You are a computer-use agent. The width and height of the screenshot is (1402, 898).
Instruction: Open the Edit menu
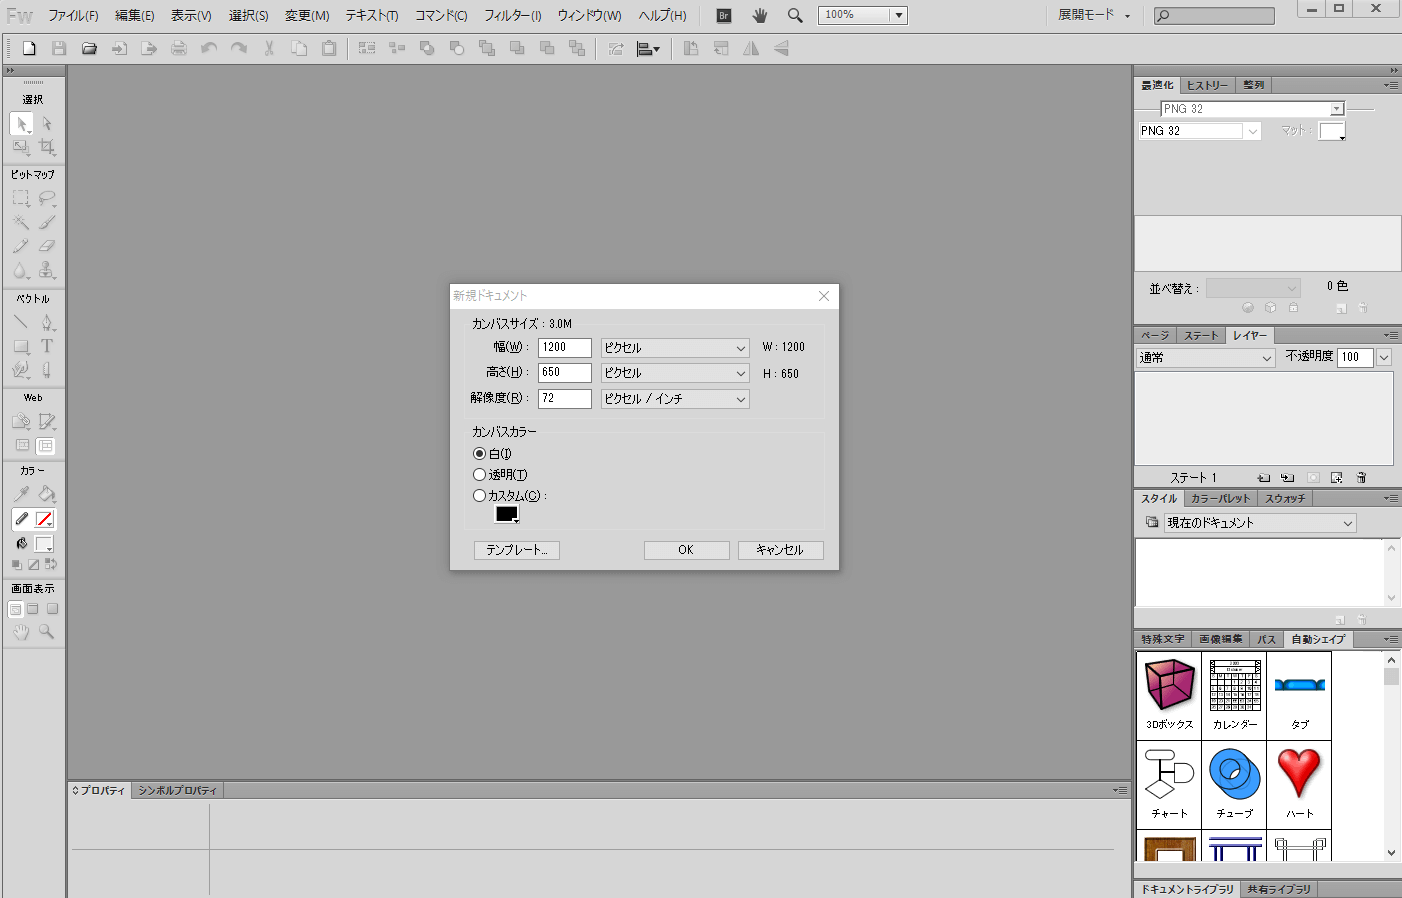point(135,15)
